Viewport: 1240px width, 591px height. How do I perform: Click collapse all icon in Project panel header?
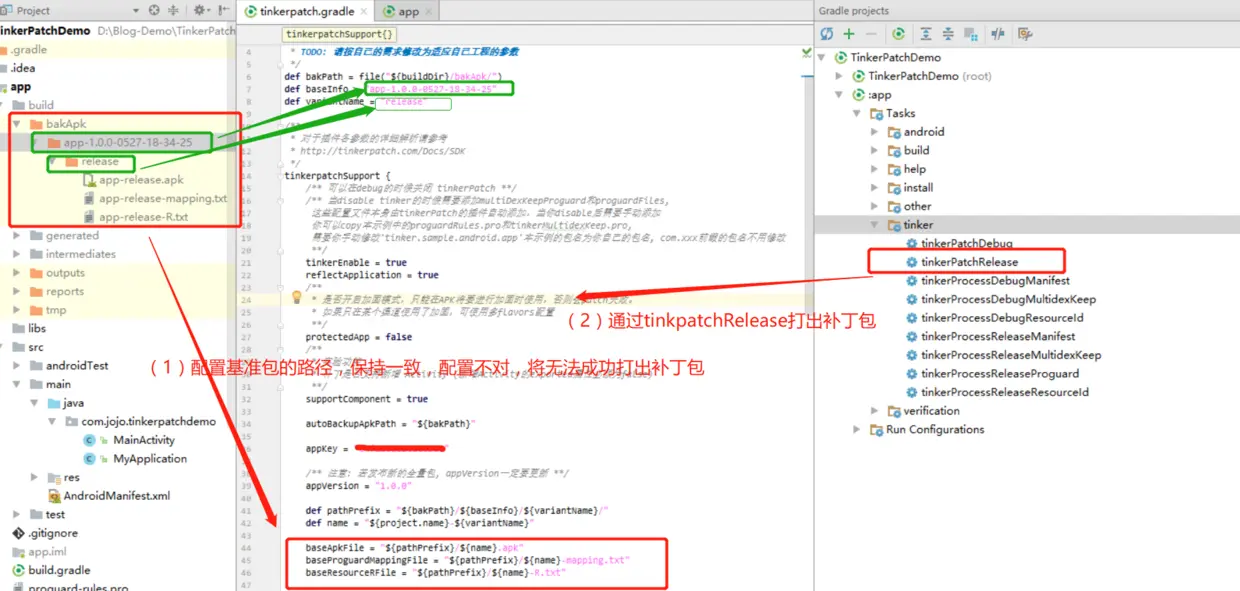tap(174, 10)
